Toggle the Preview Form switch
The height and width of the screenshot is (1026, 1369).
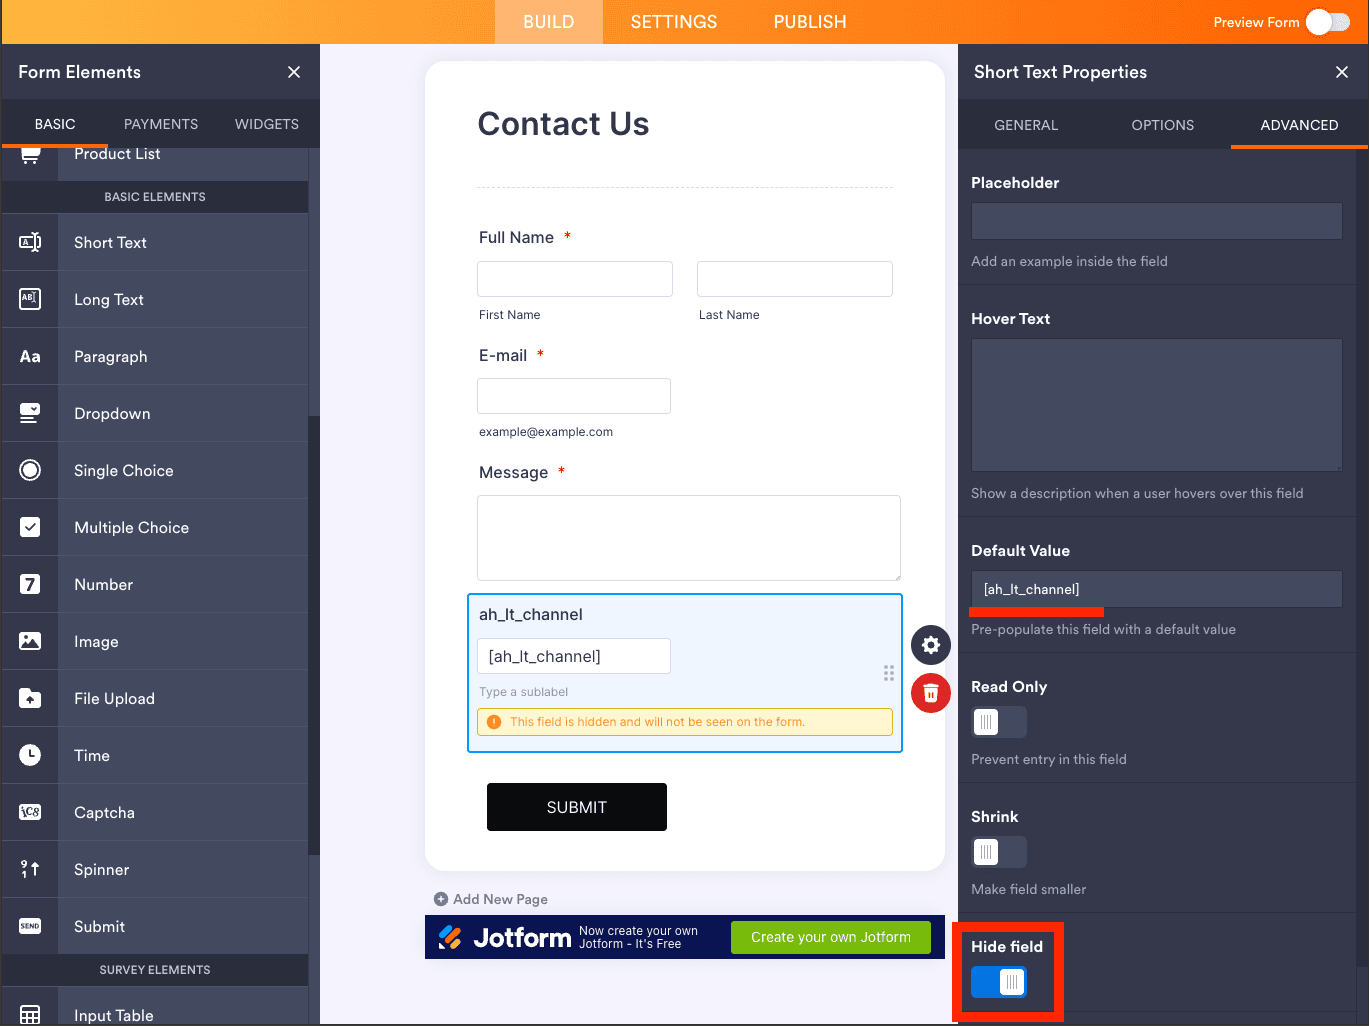pos(1327,22)
